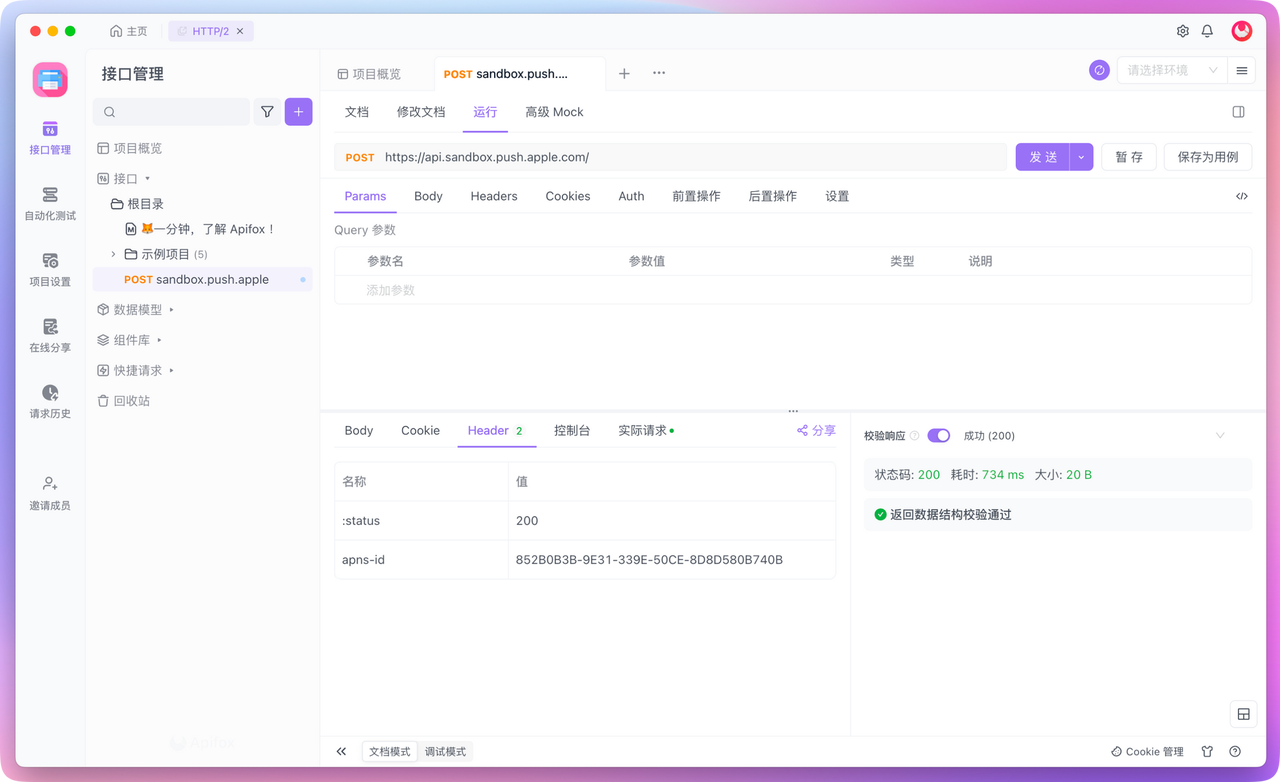Open the 前置操作 tab
The image size is (1280, 782).
[x=696, y=196]
